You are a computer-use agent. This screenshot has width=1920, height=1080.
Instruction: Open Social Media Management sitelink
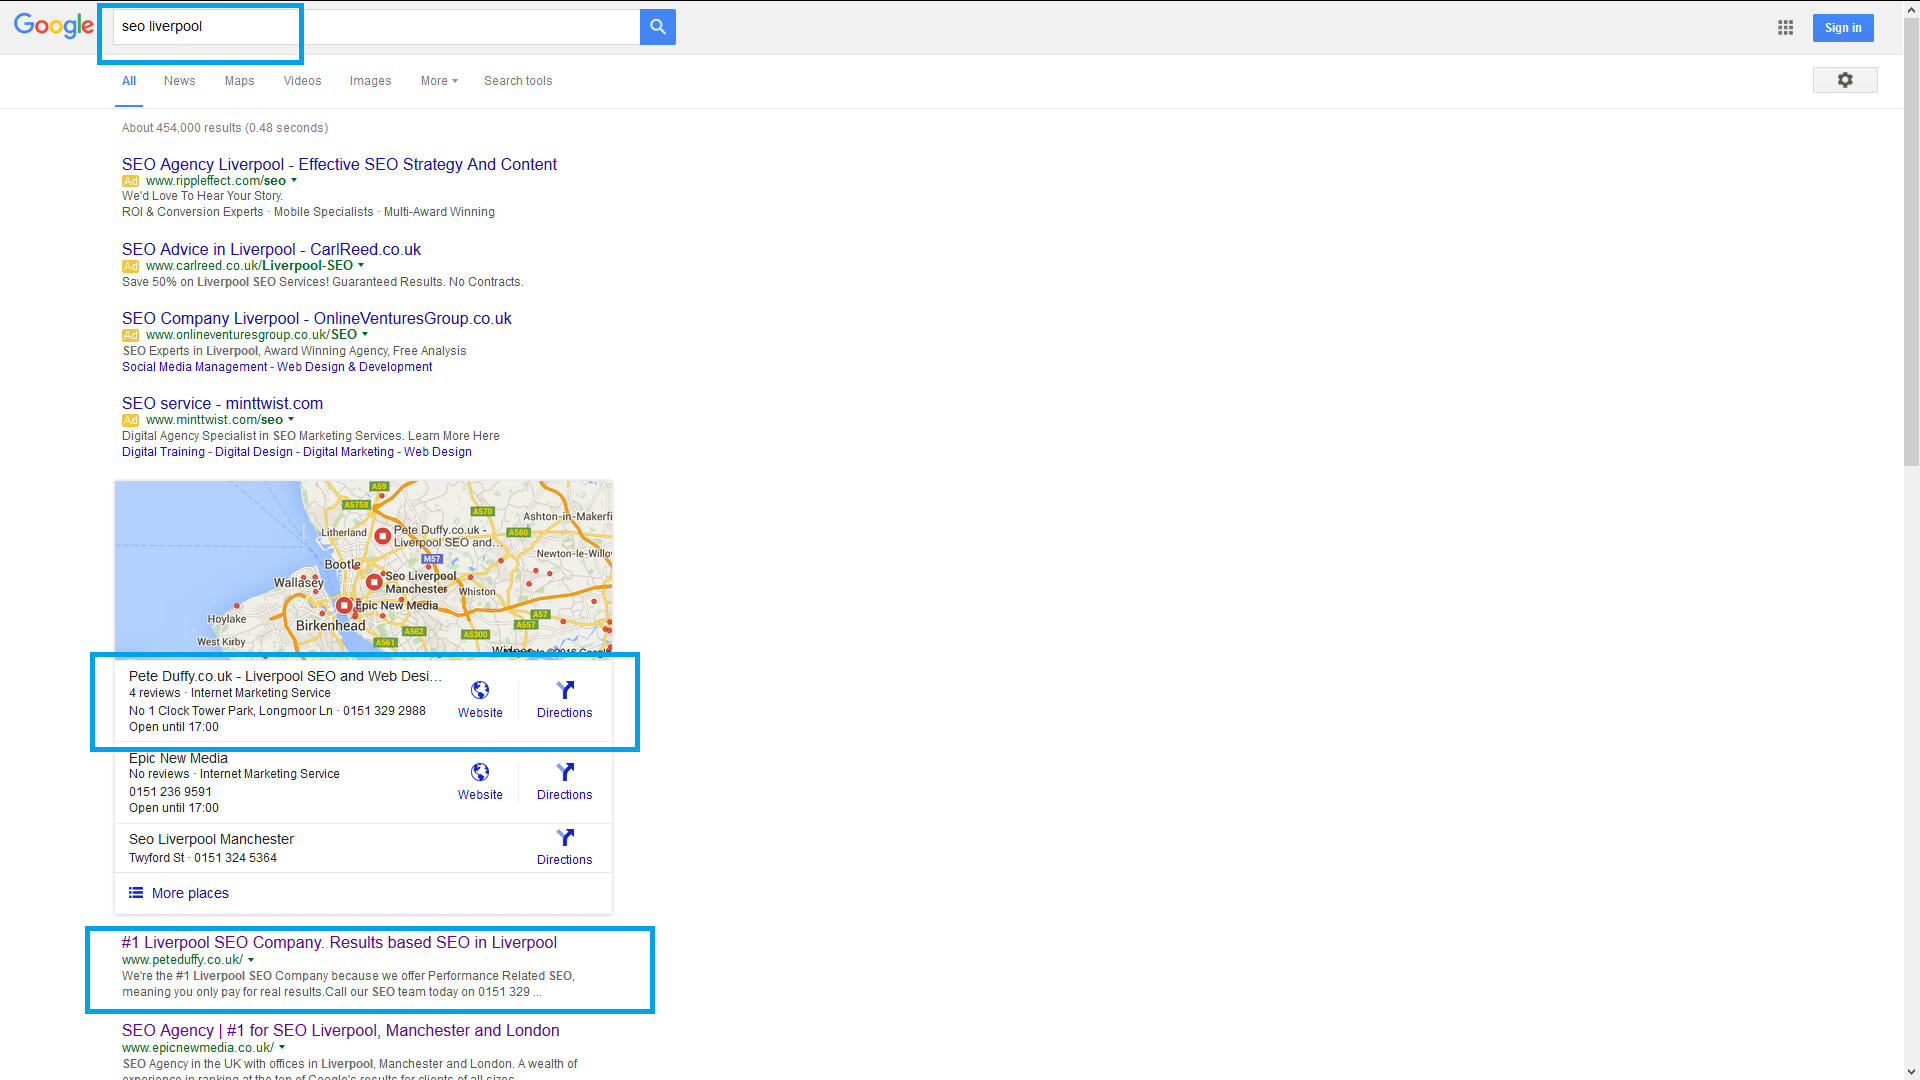tap(194, 367)
